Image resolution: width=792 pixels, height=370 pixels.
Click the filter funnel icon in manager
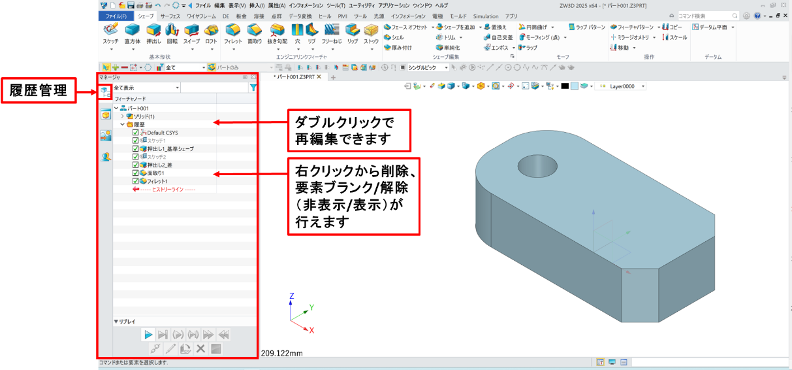[253, 87]
